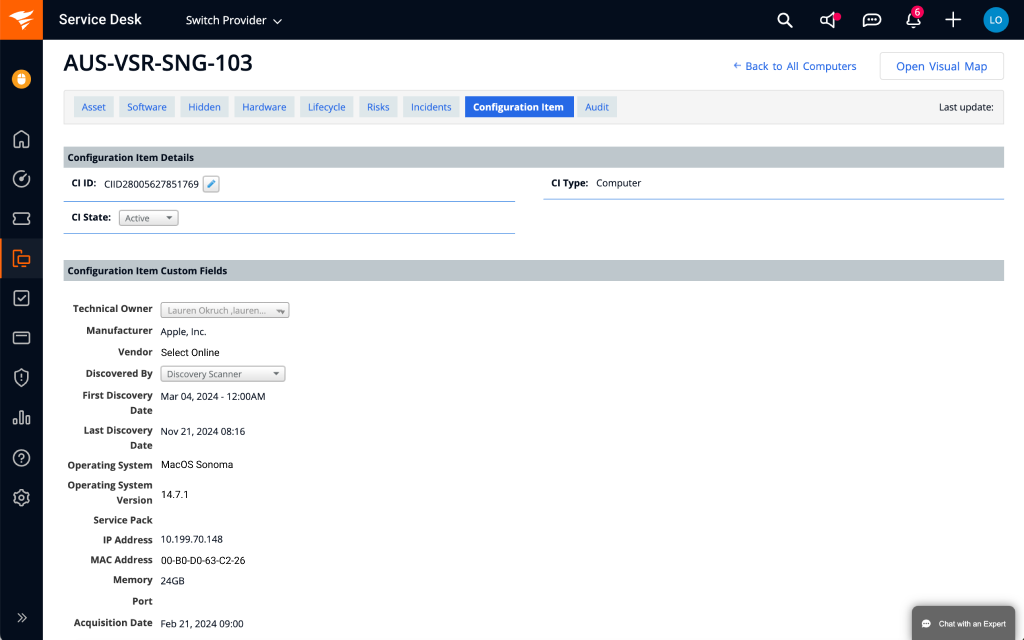Open the chat messages bubble icon
The height and width of the screenshot is (640, 1024).
[871, 20]
